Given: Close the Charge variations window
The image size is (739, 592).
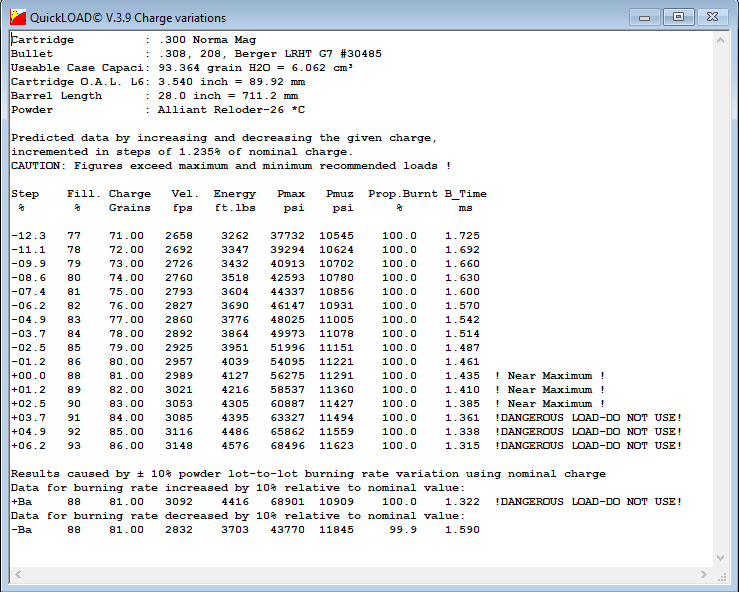Looking at the screenshot, I should 713,17.
